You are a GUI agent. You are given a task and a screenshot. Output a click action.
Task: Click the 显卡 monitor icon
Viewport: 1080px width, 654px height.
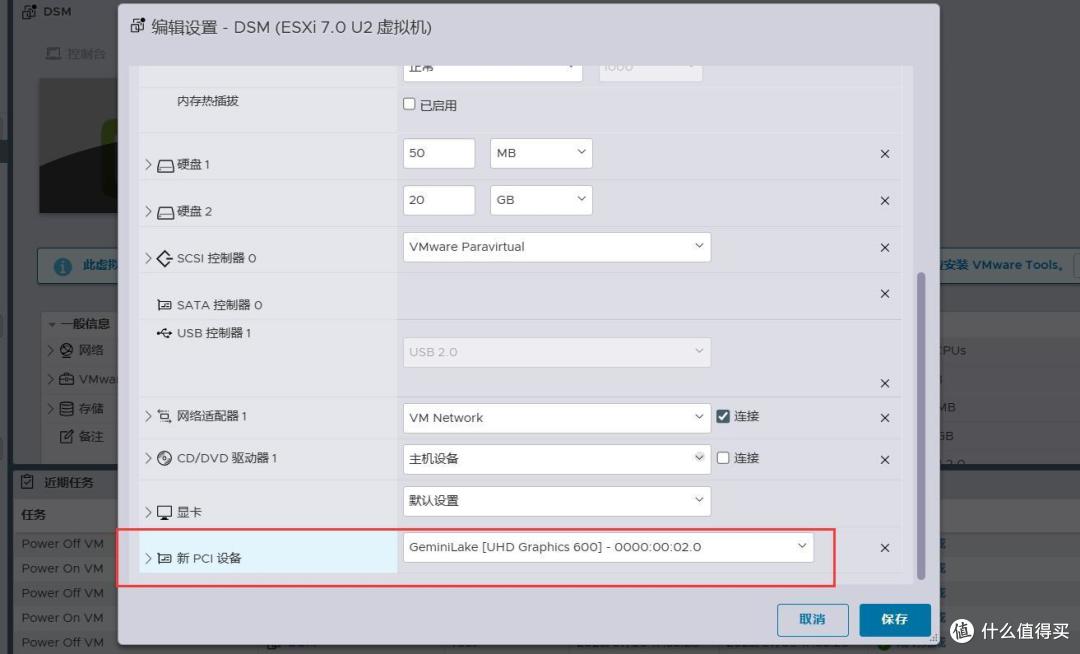(x=165, y=512)
